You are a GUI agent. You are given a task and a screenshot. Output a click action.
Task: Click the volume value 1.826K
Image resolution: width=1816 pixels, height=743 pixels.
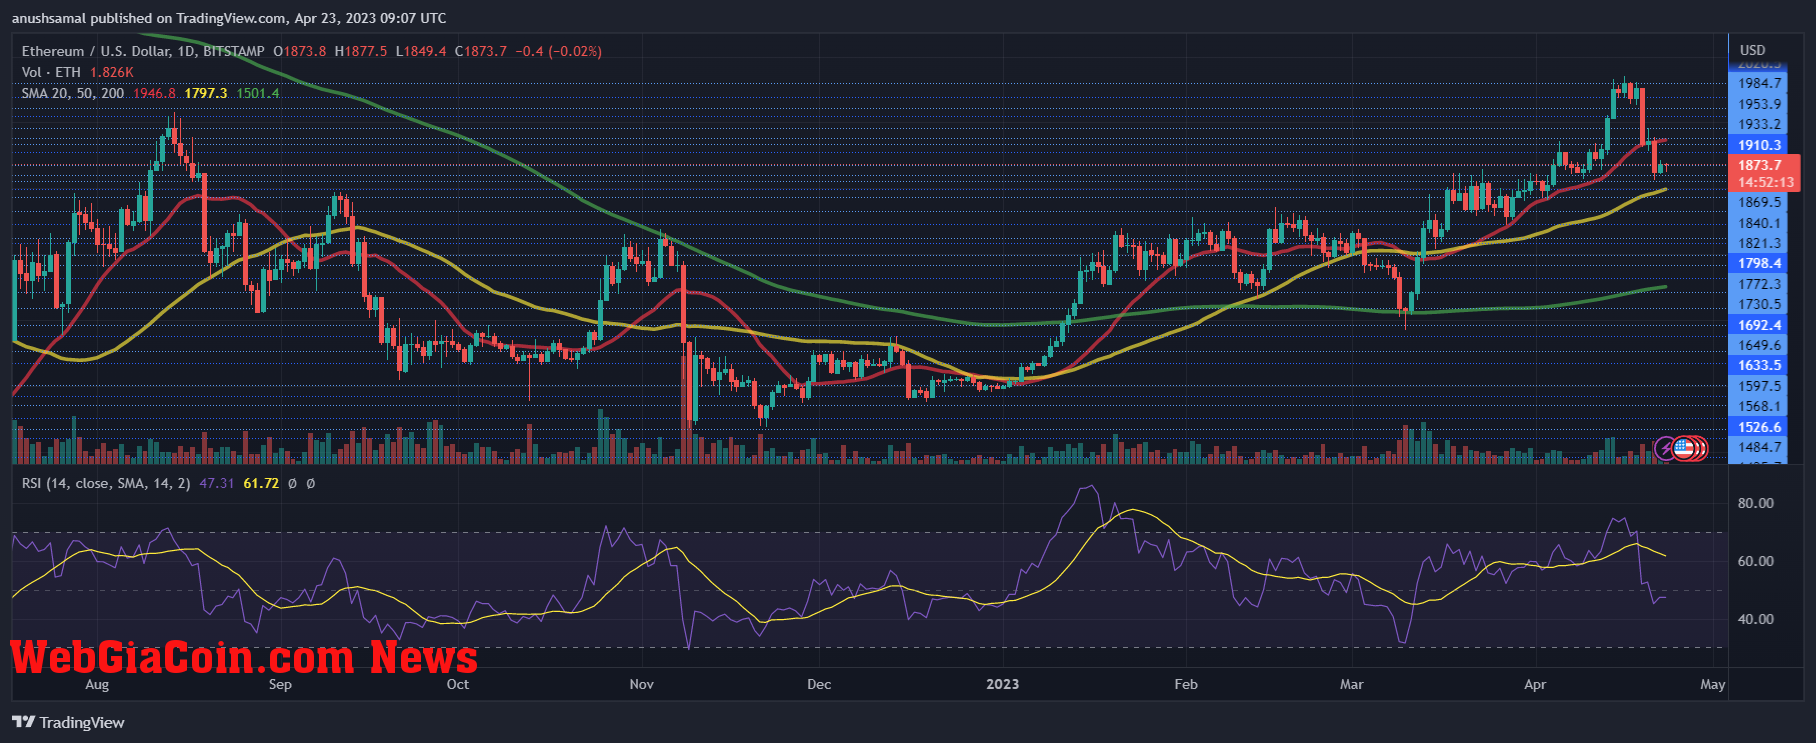(x=111, y=72)
